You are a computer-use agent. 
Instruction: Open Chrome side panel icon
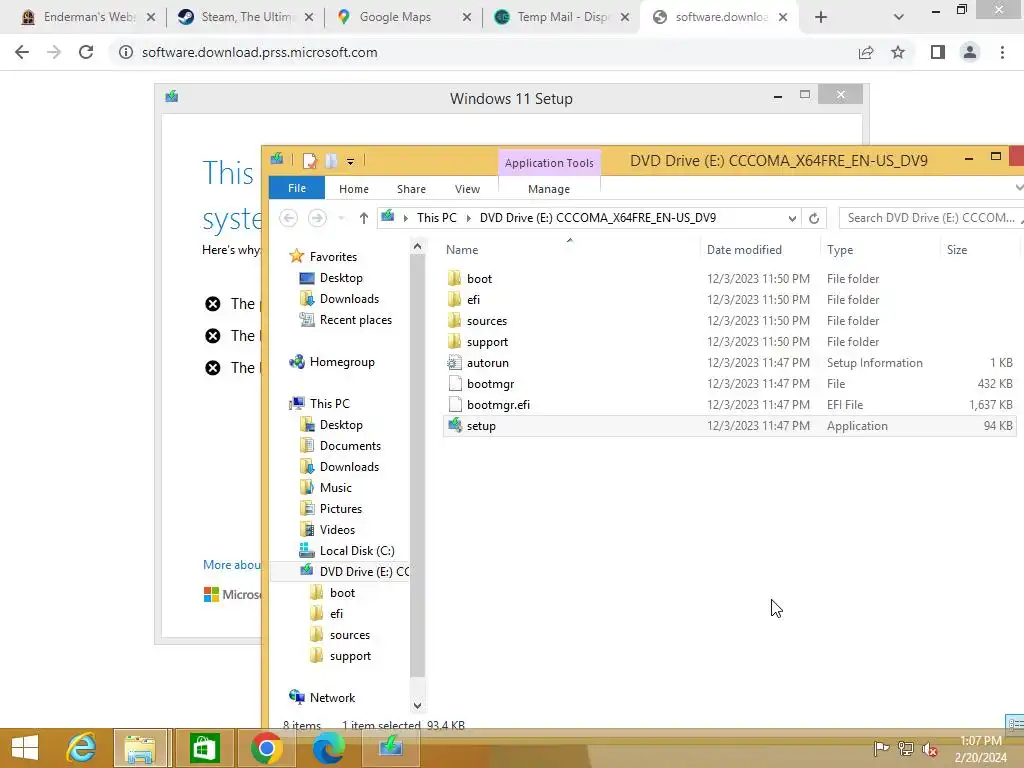tap(938, 52)
